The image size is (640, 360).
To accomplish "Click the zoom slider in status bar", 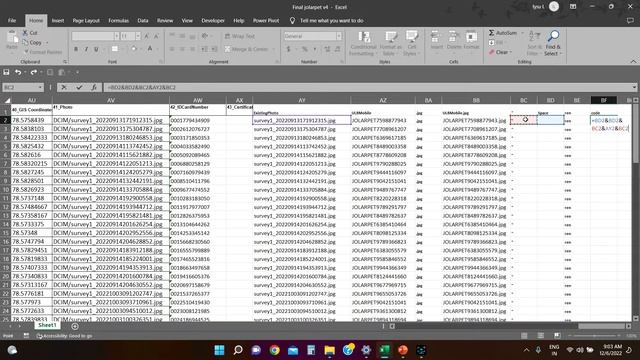I will pos(594,336).
